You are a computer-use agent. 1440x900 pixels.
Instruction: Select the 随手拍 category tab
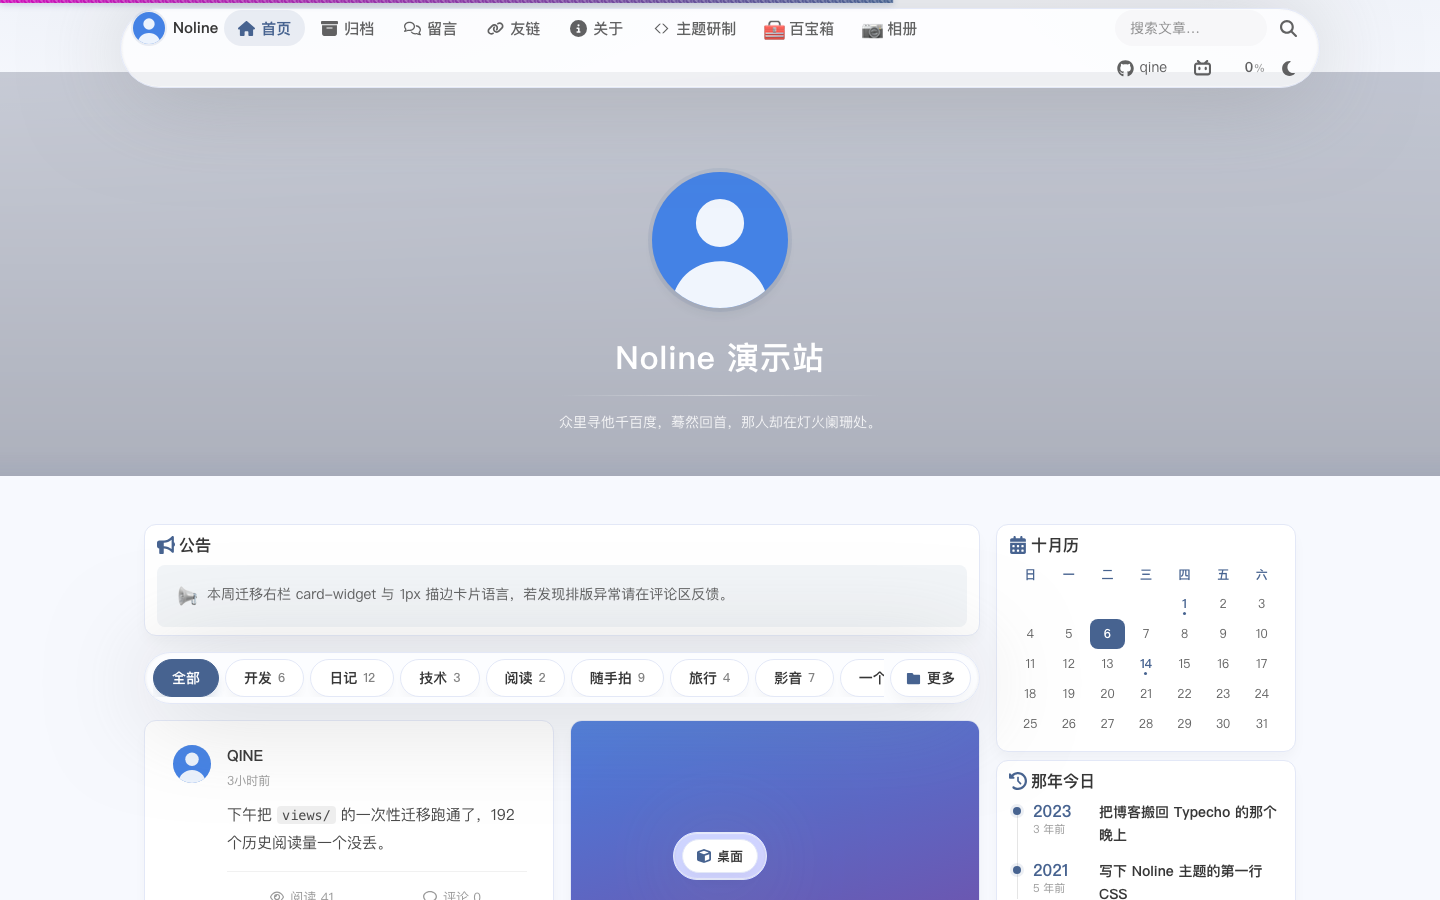coord(617,678)
